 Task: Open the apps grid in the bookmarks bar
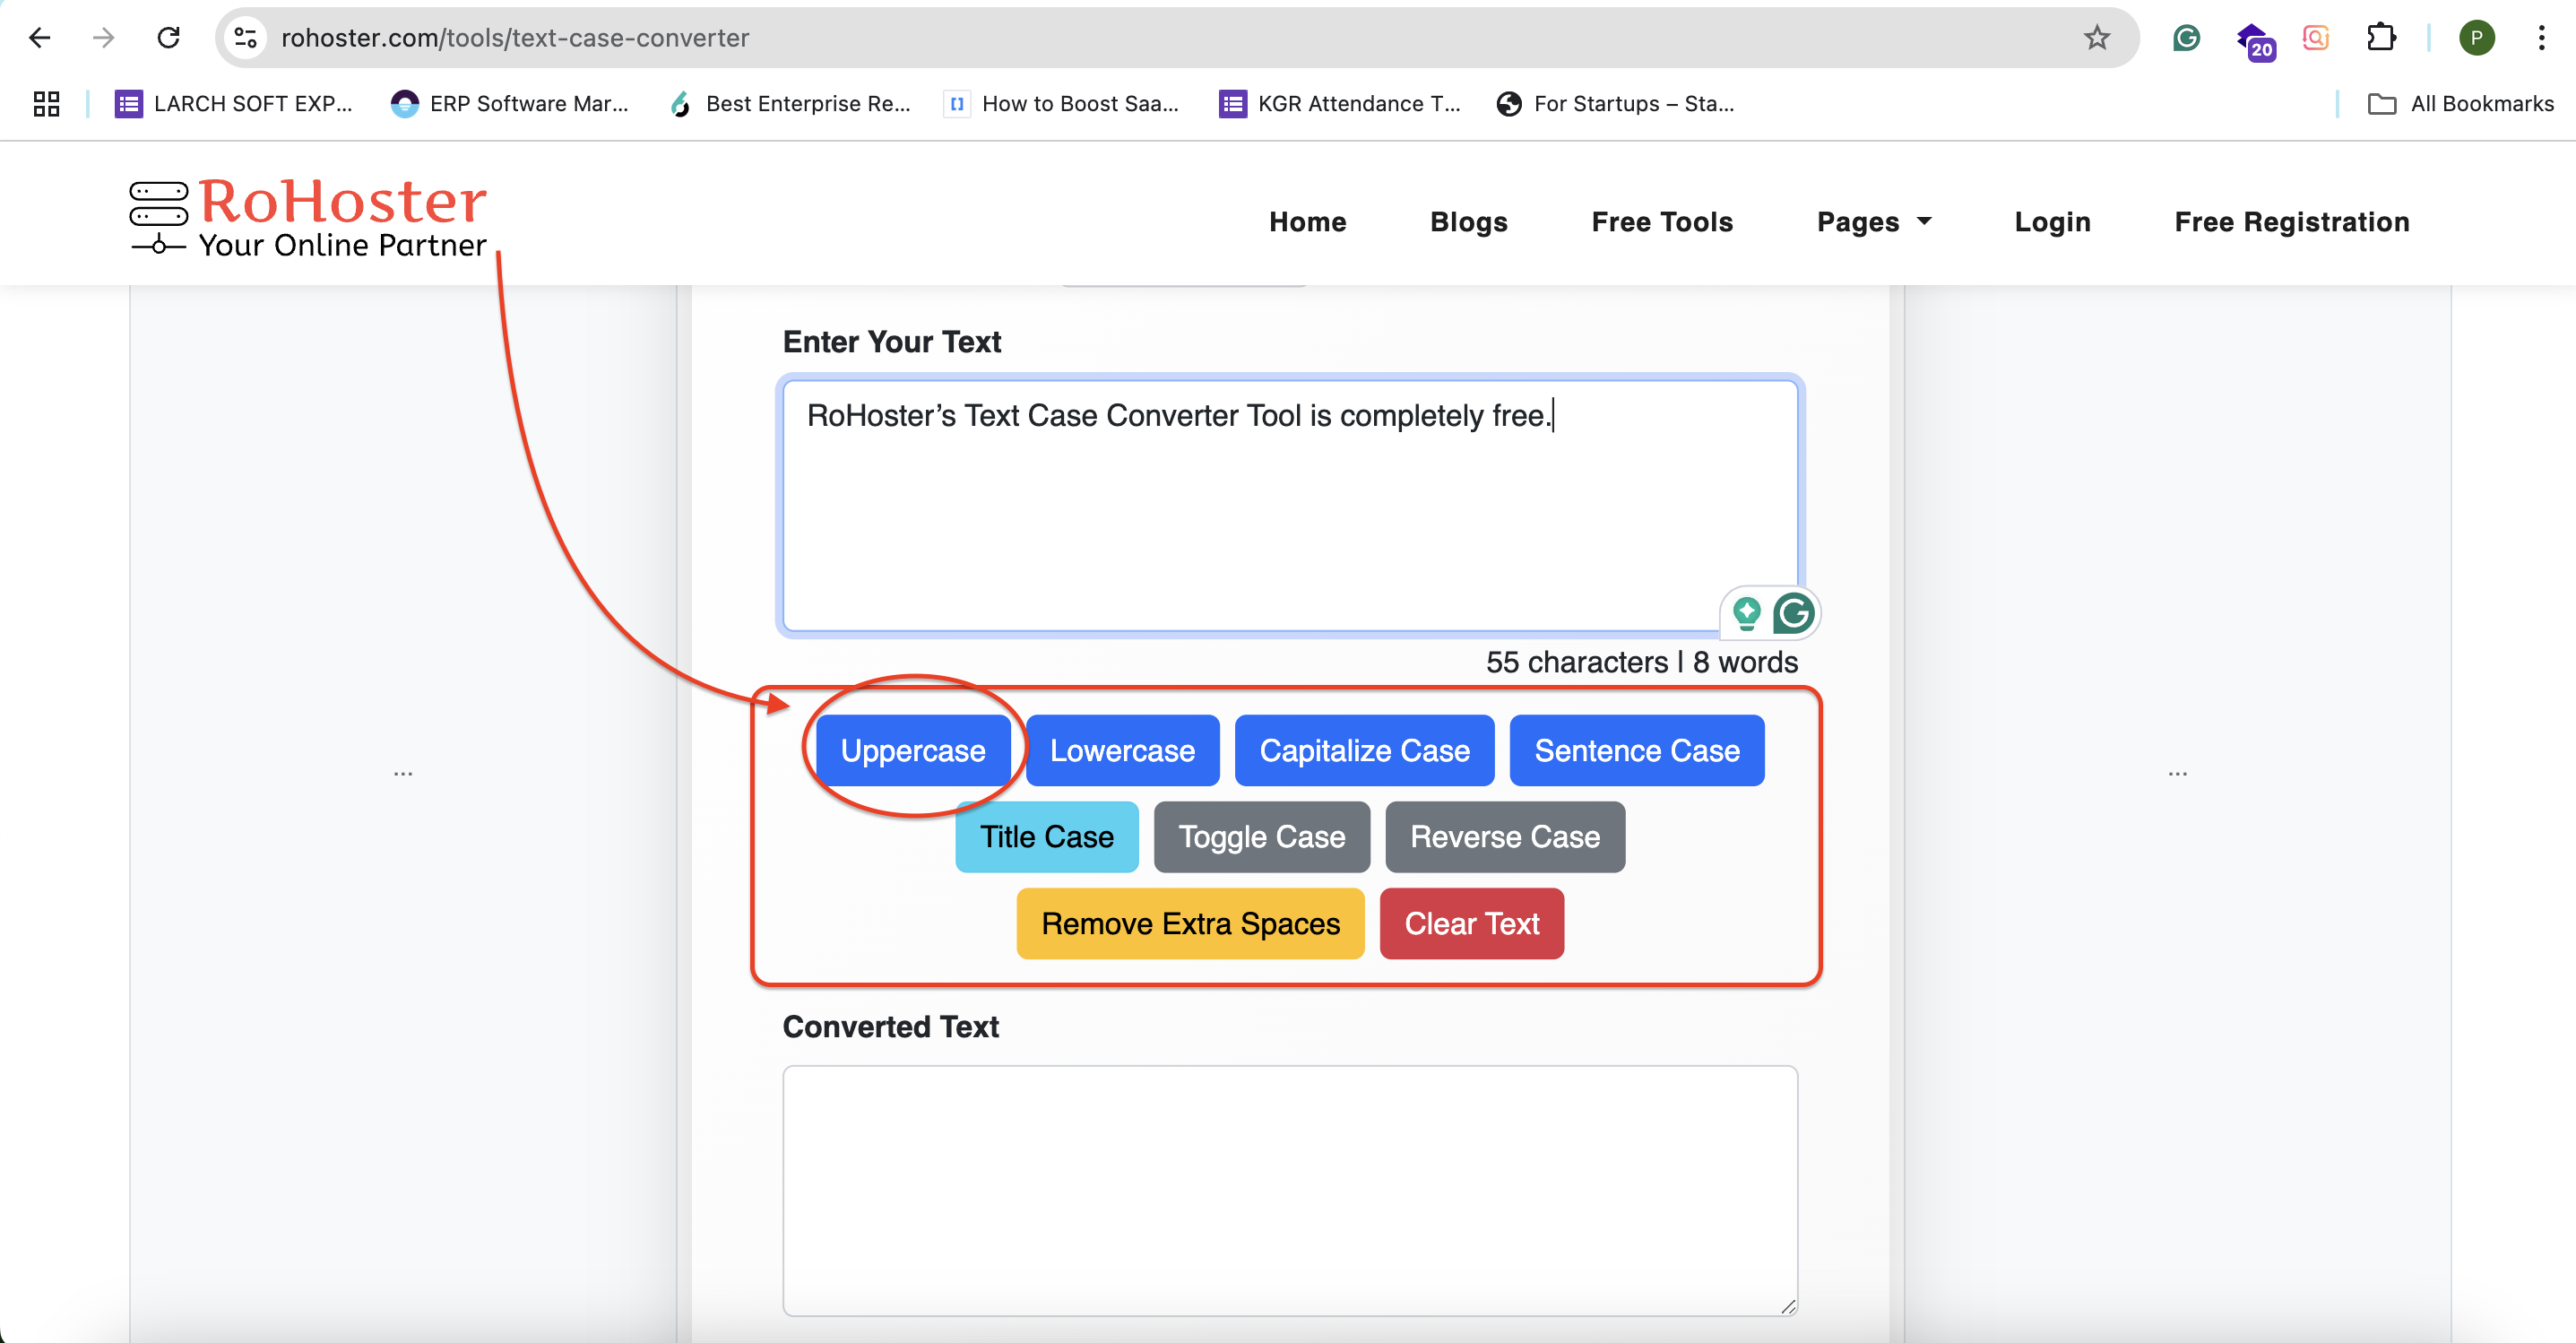[x=46, y=104]
